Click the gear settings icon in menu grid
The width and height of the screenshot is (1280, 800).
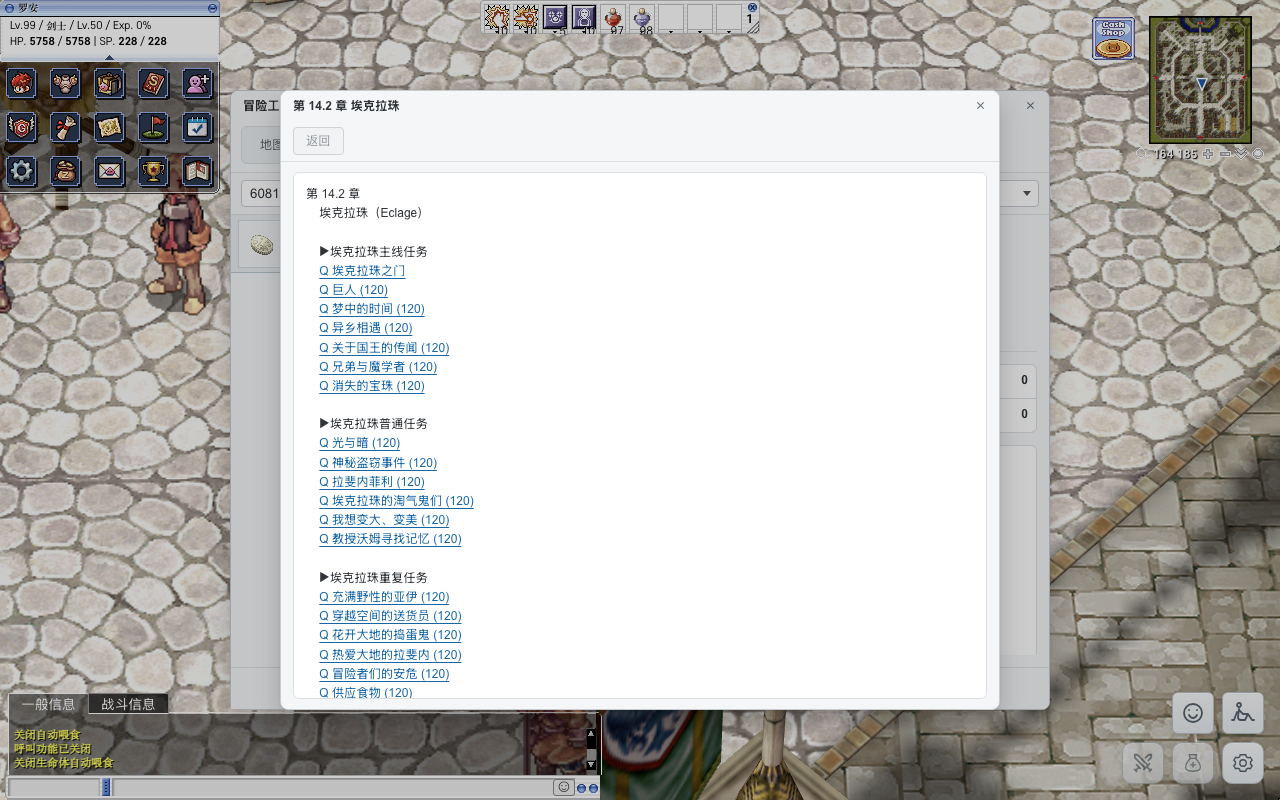pos(21,171)
